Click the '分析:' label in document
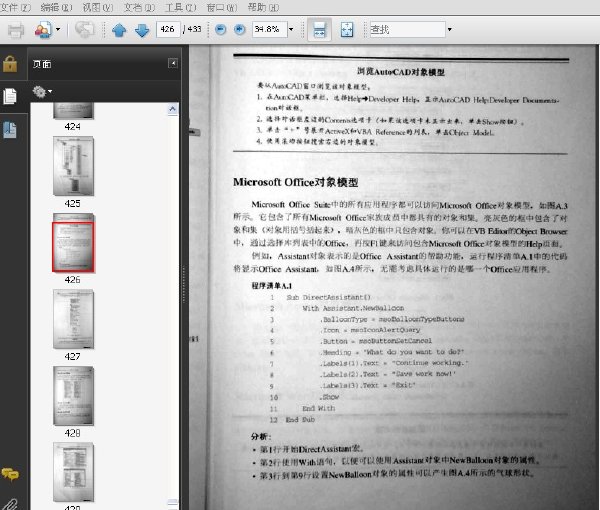The image size is (600, 510). pyautogui.click(x=261, y=437)
